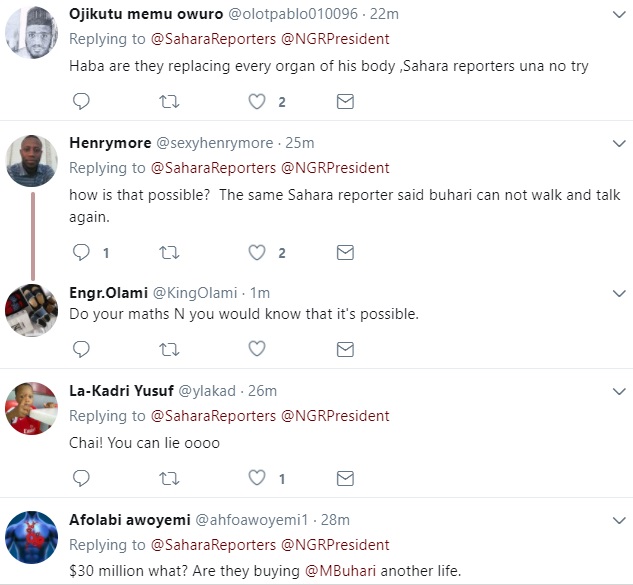Like La-Kadri Yusuf's 'Chai!' tweet
This screenshot has height=585, width=633.
[x=257, y=478]
